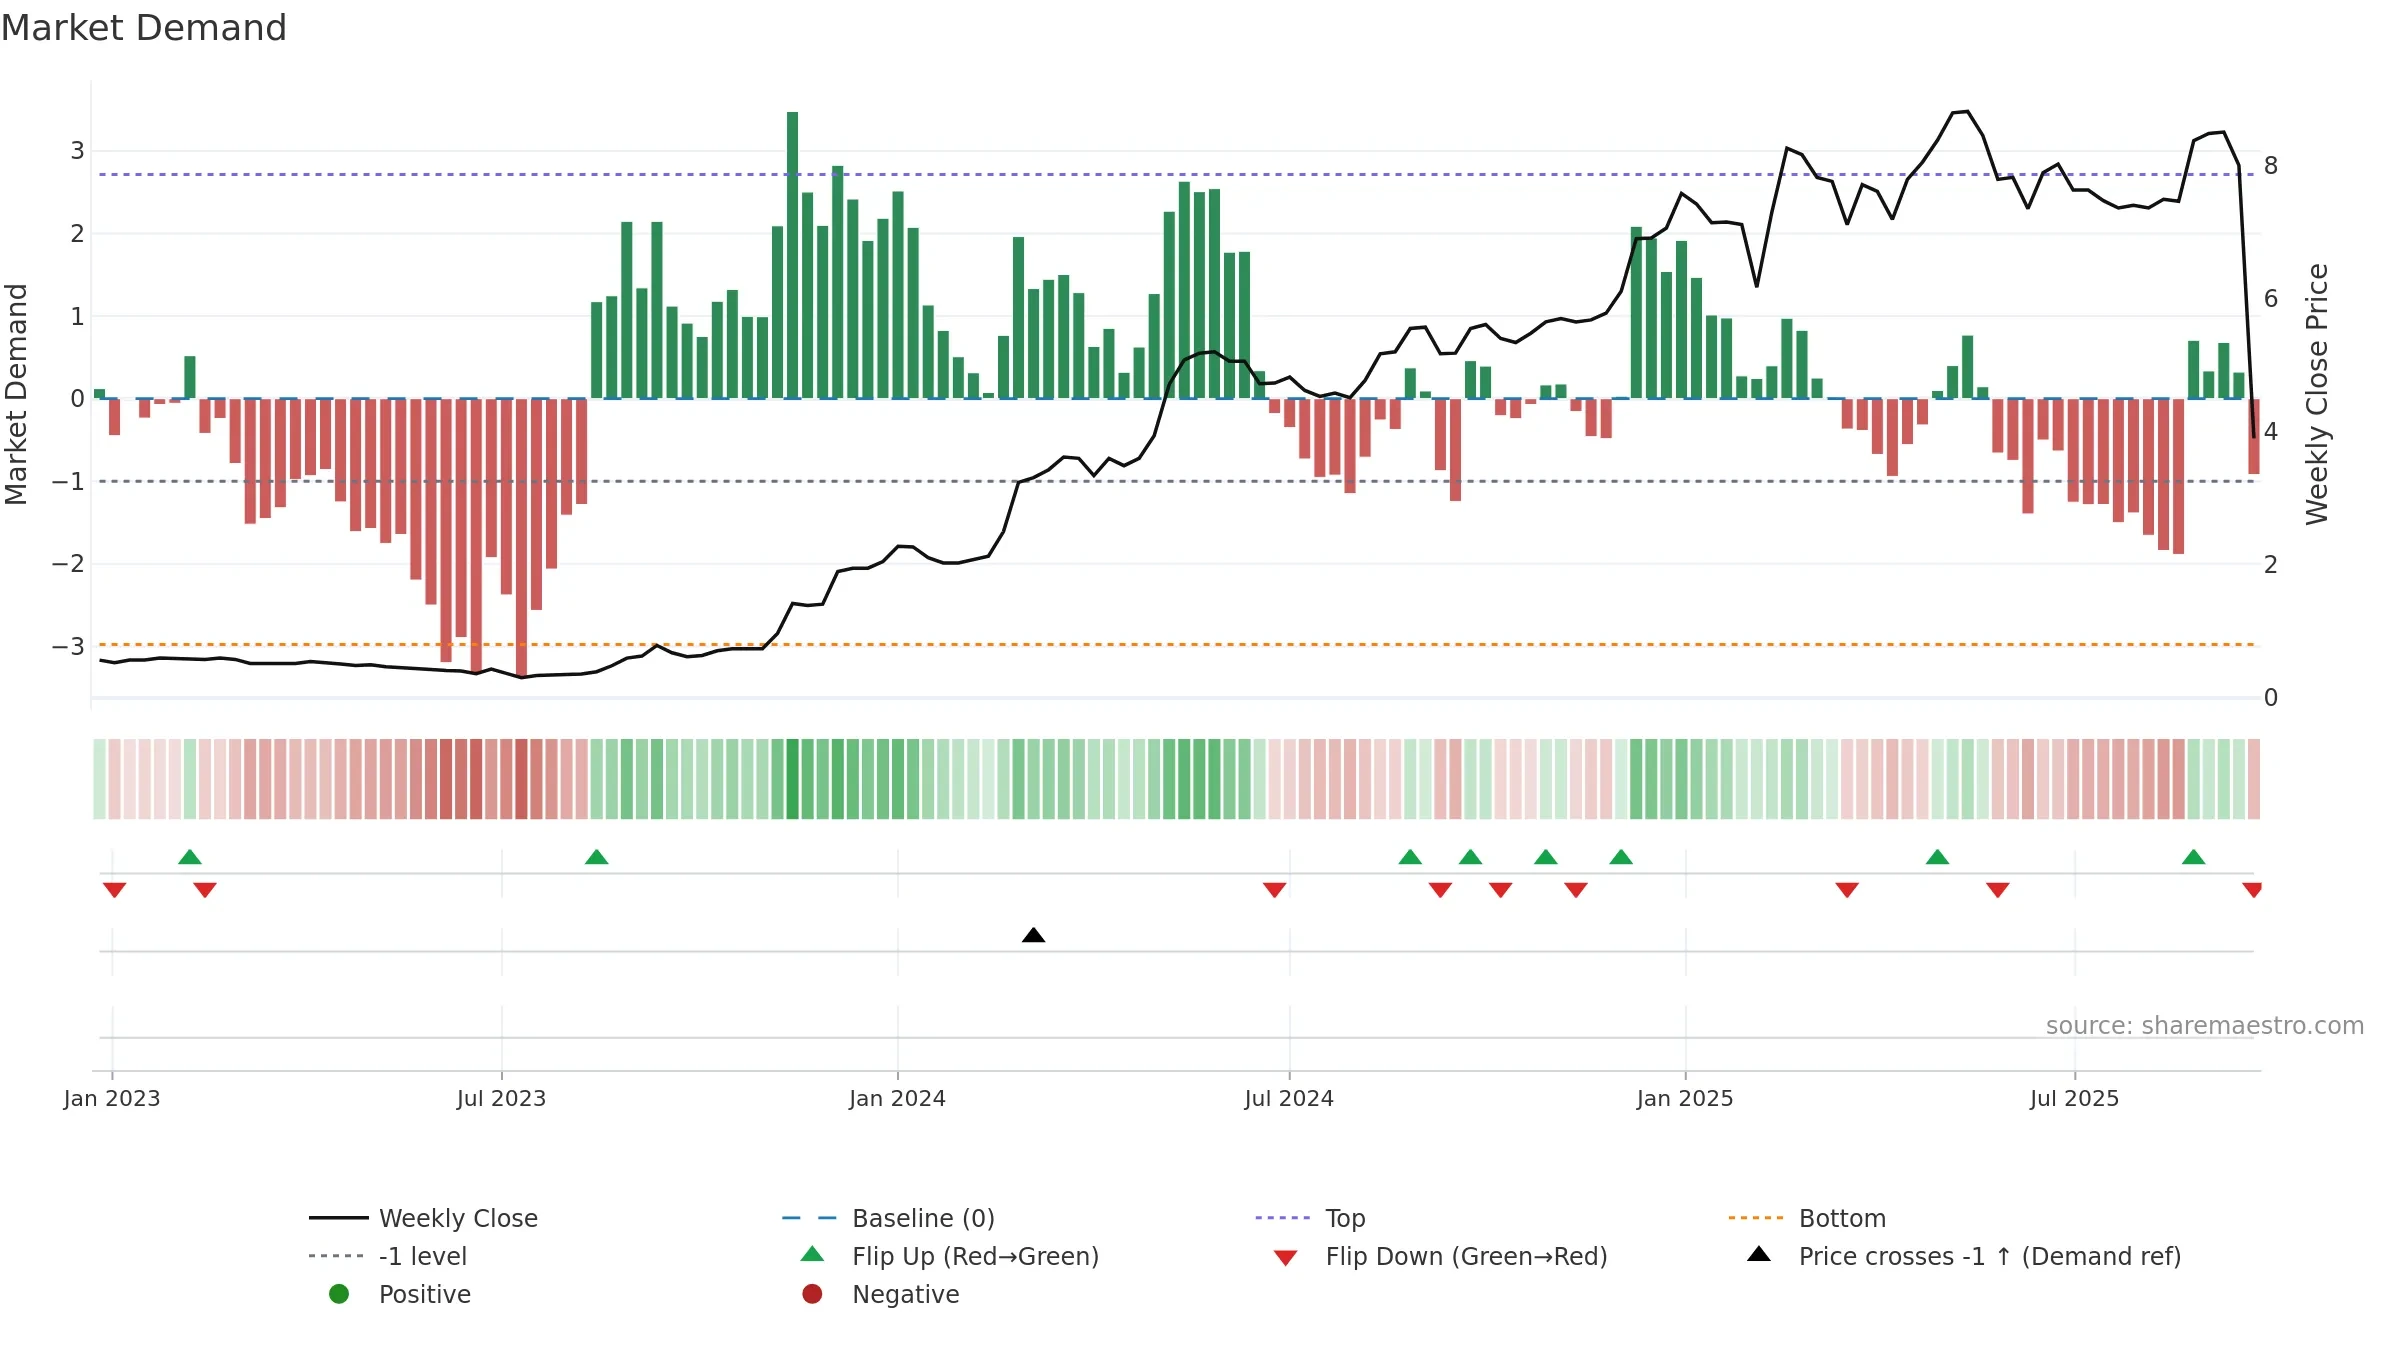Toggle the Top legend entry
Viewport: 2400px width, 1350px height.
(1345, 1218)
